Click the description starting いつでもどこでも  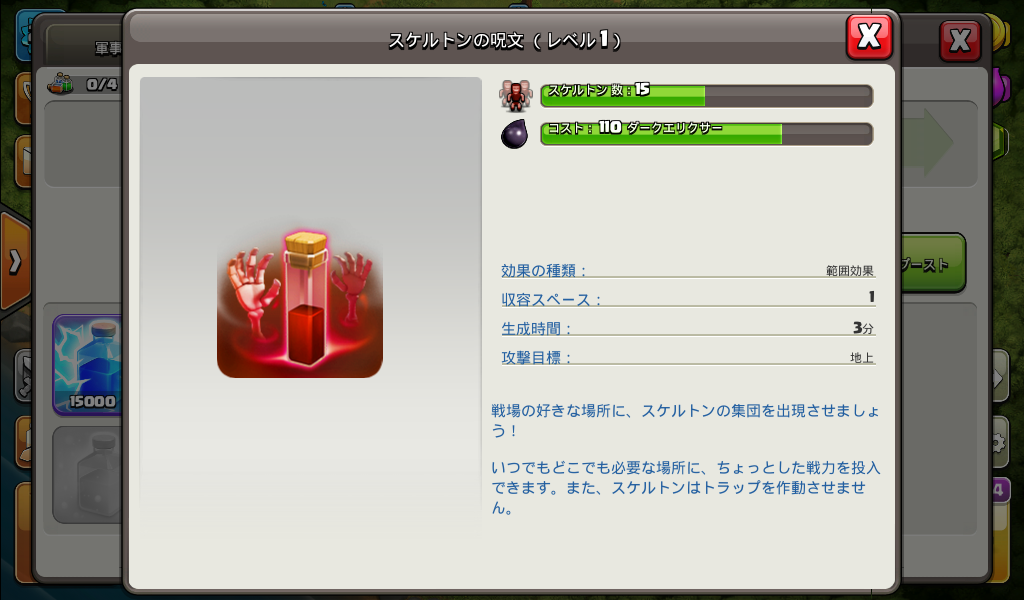[x=685, y=488]
